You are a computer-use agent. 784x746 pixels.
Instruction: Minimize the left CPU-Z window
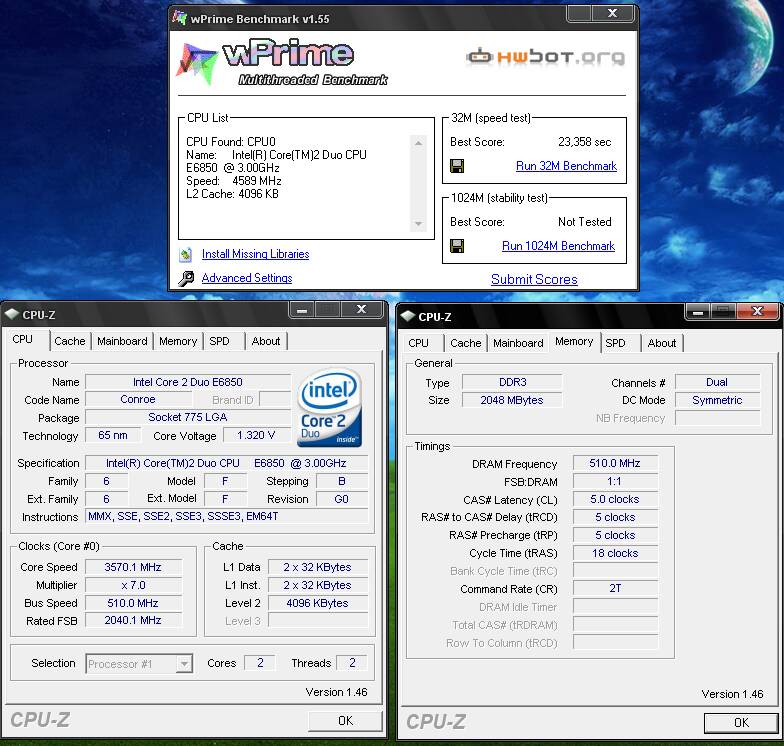[x=302, y=310]
